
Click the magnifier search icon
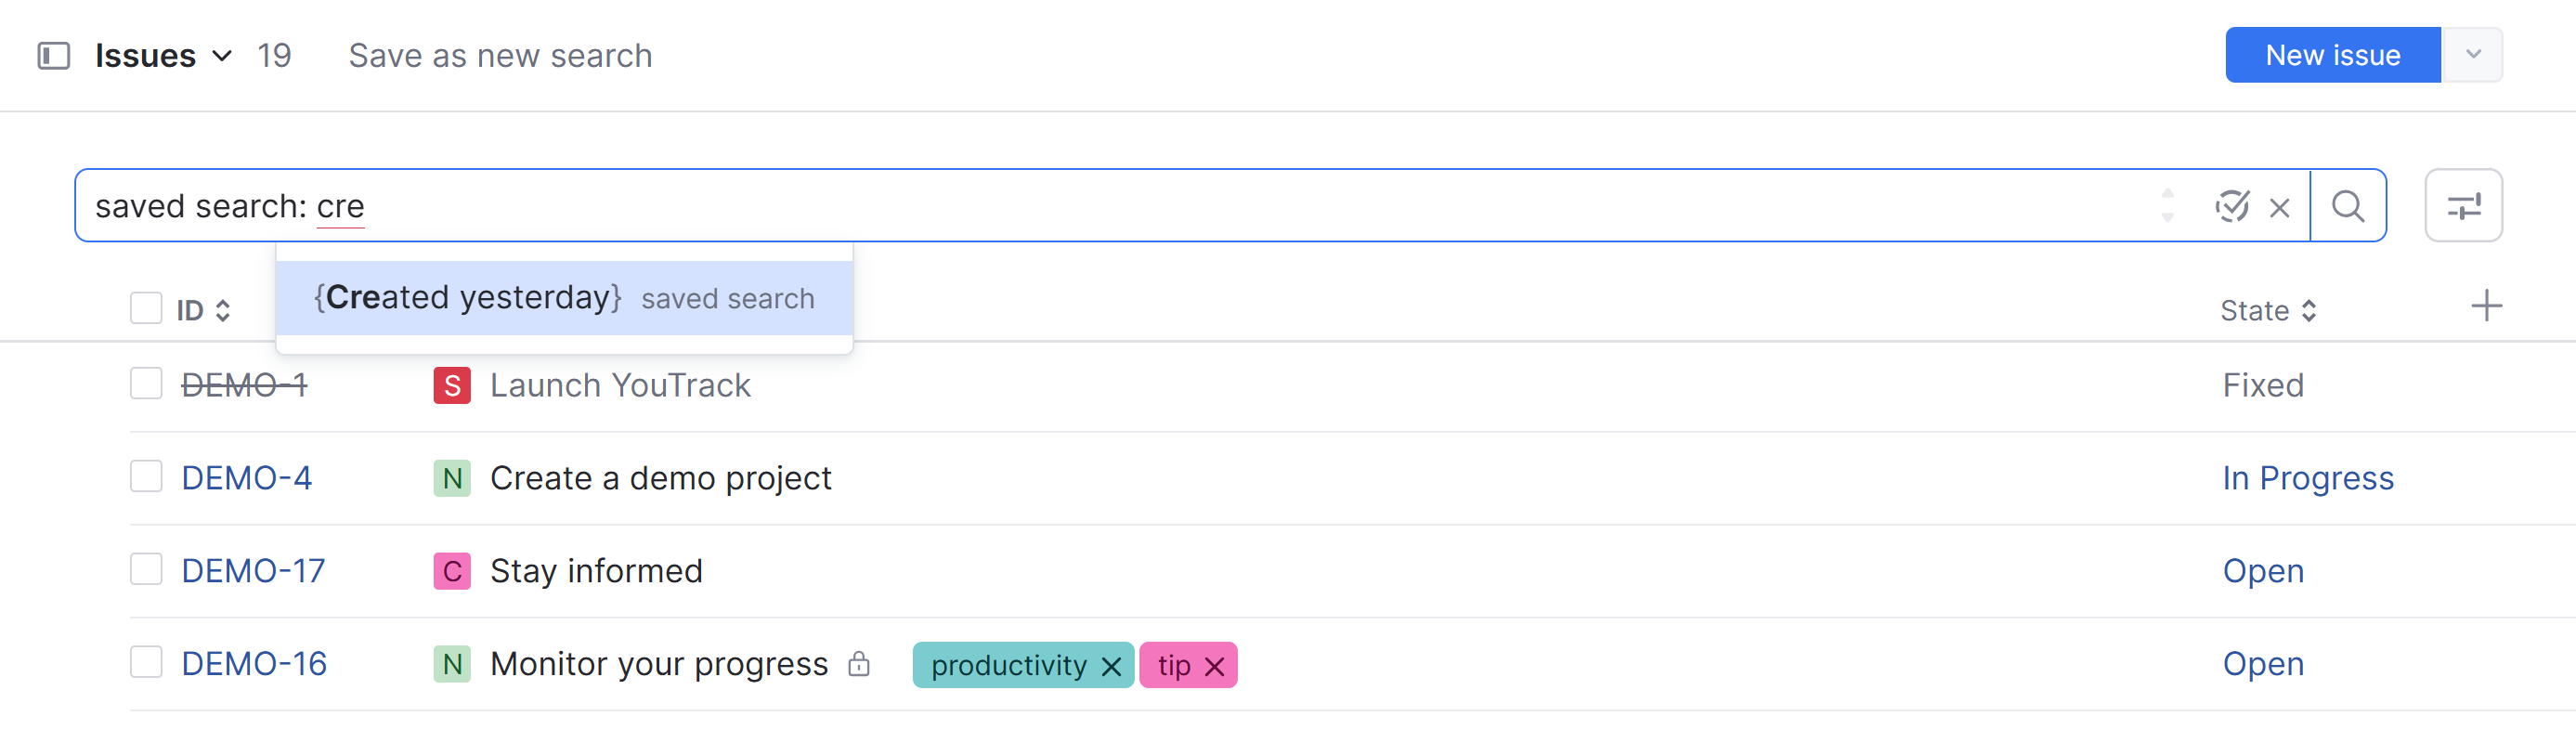pyautogui.click(x=2347, y=207)
